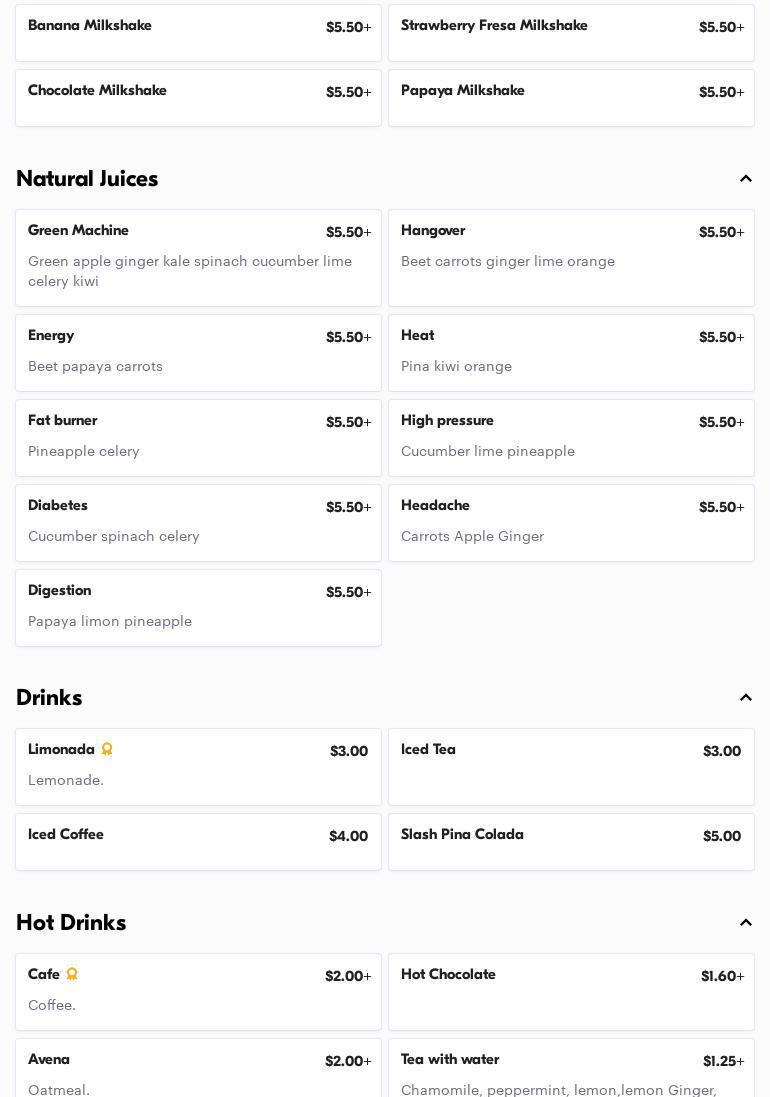Select the Hangover juice card
This screenshot has height=1097, width=770.
point(571,258)
